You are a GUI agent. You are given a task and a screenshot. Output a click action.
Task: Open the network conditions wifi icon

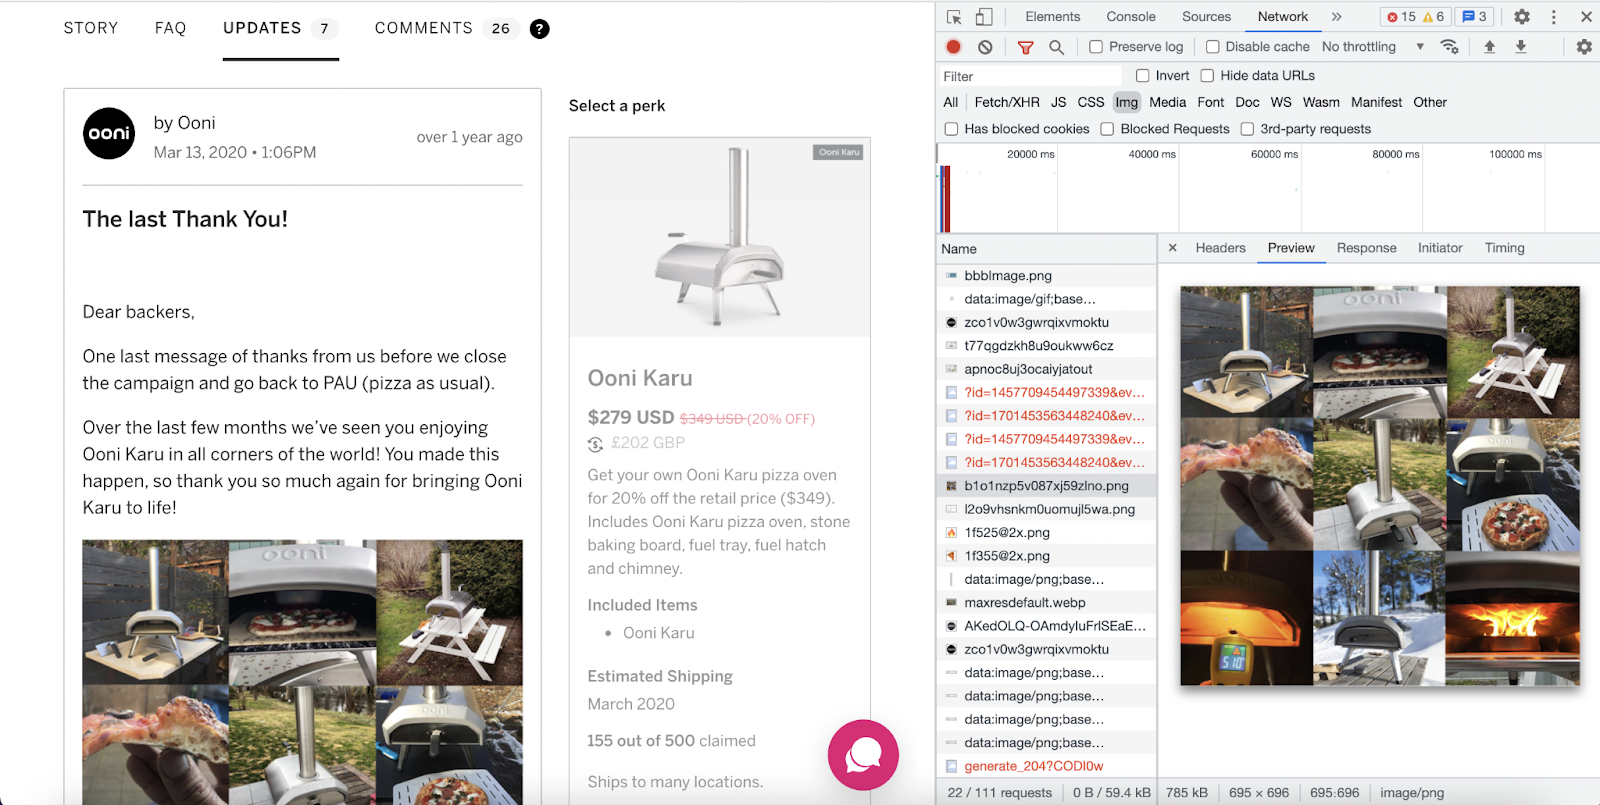[1449, 47]
